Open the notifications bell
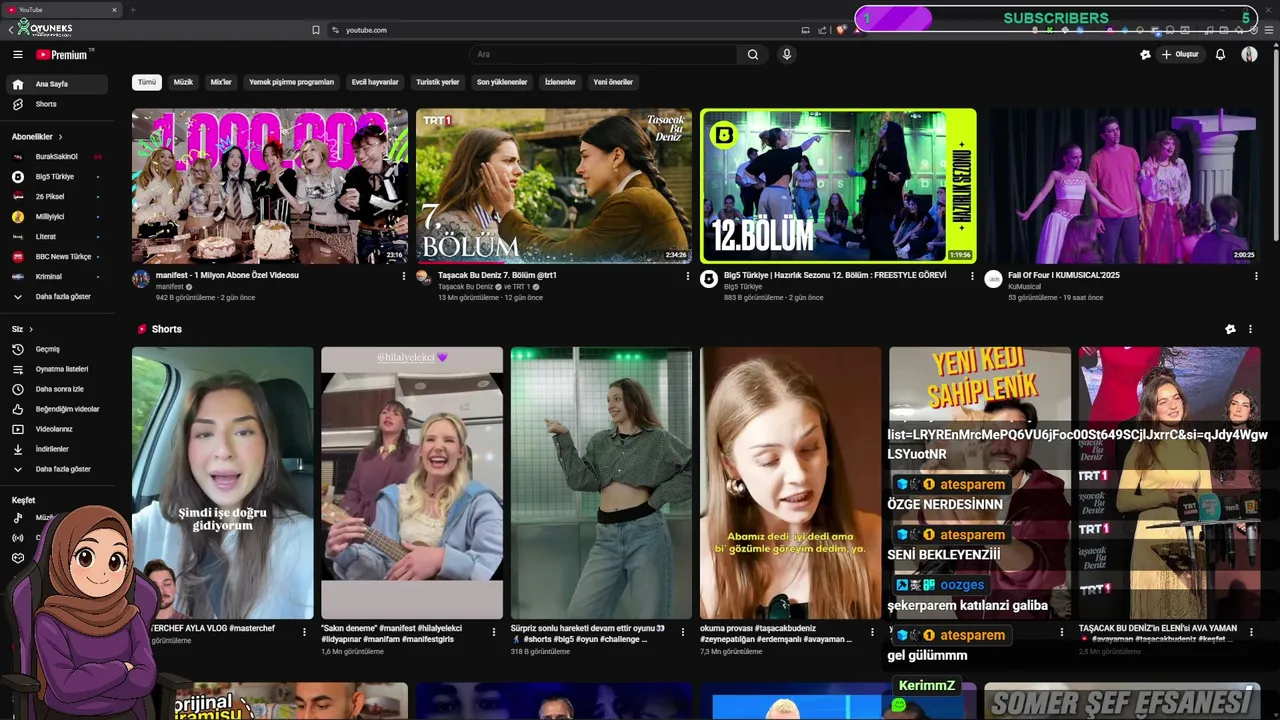The width and height of the screenshot is (1280, 720). coord(1220,55)
